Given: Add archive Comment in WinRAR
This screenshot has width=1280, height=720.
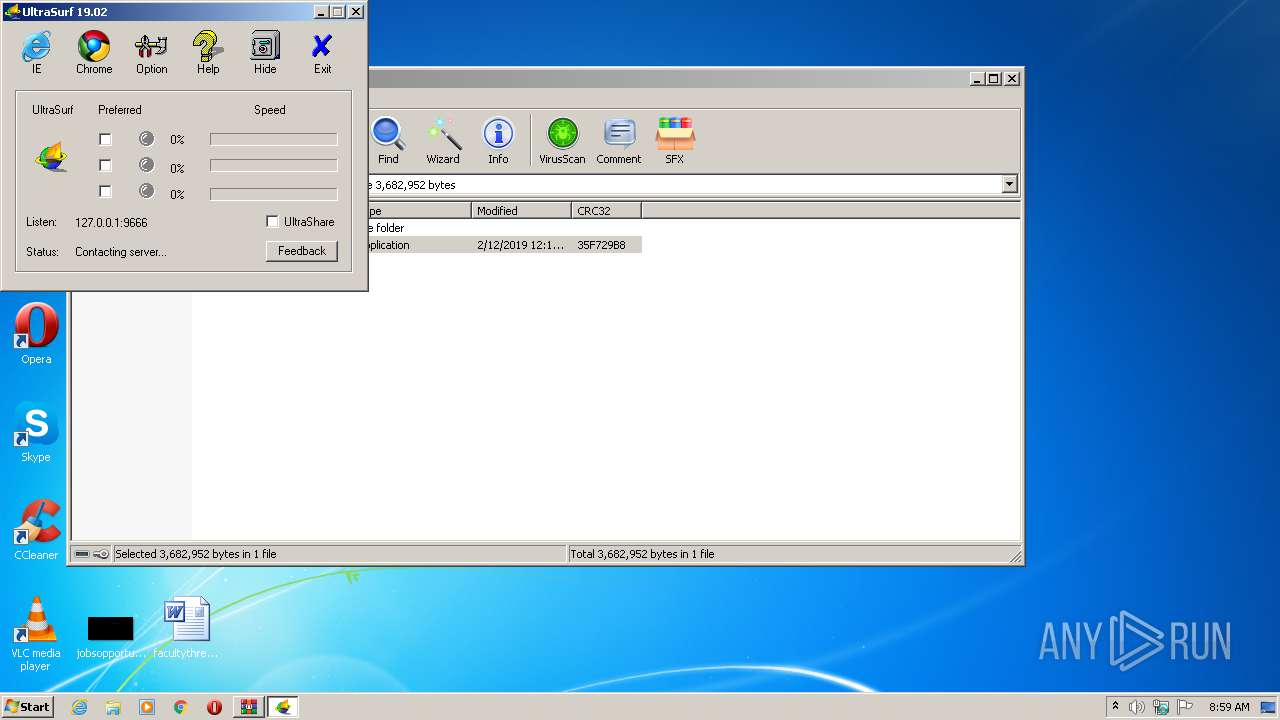Looking at the screenshot, I should [619, 140].
